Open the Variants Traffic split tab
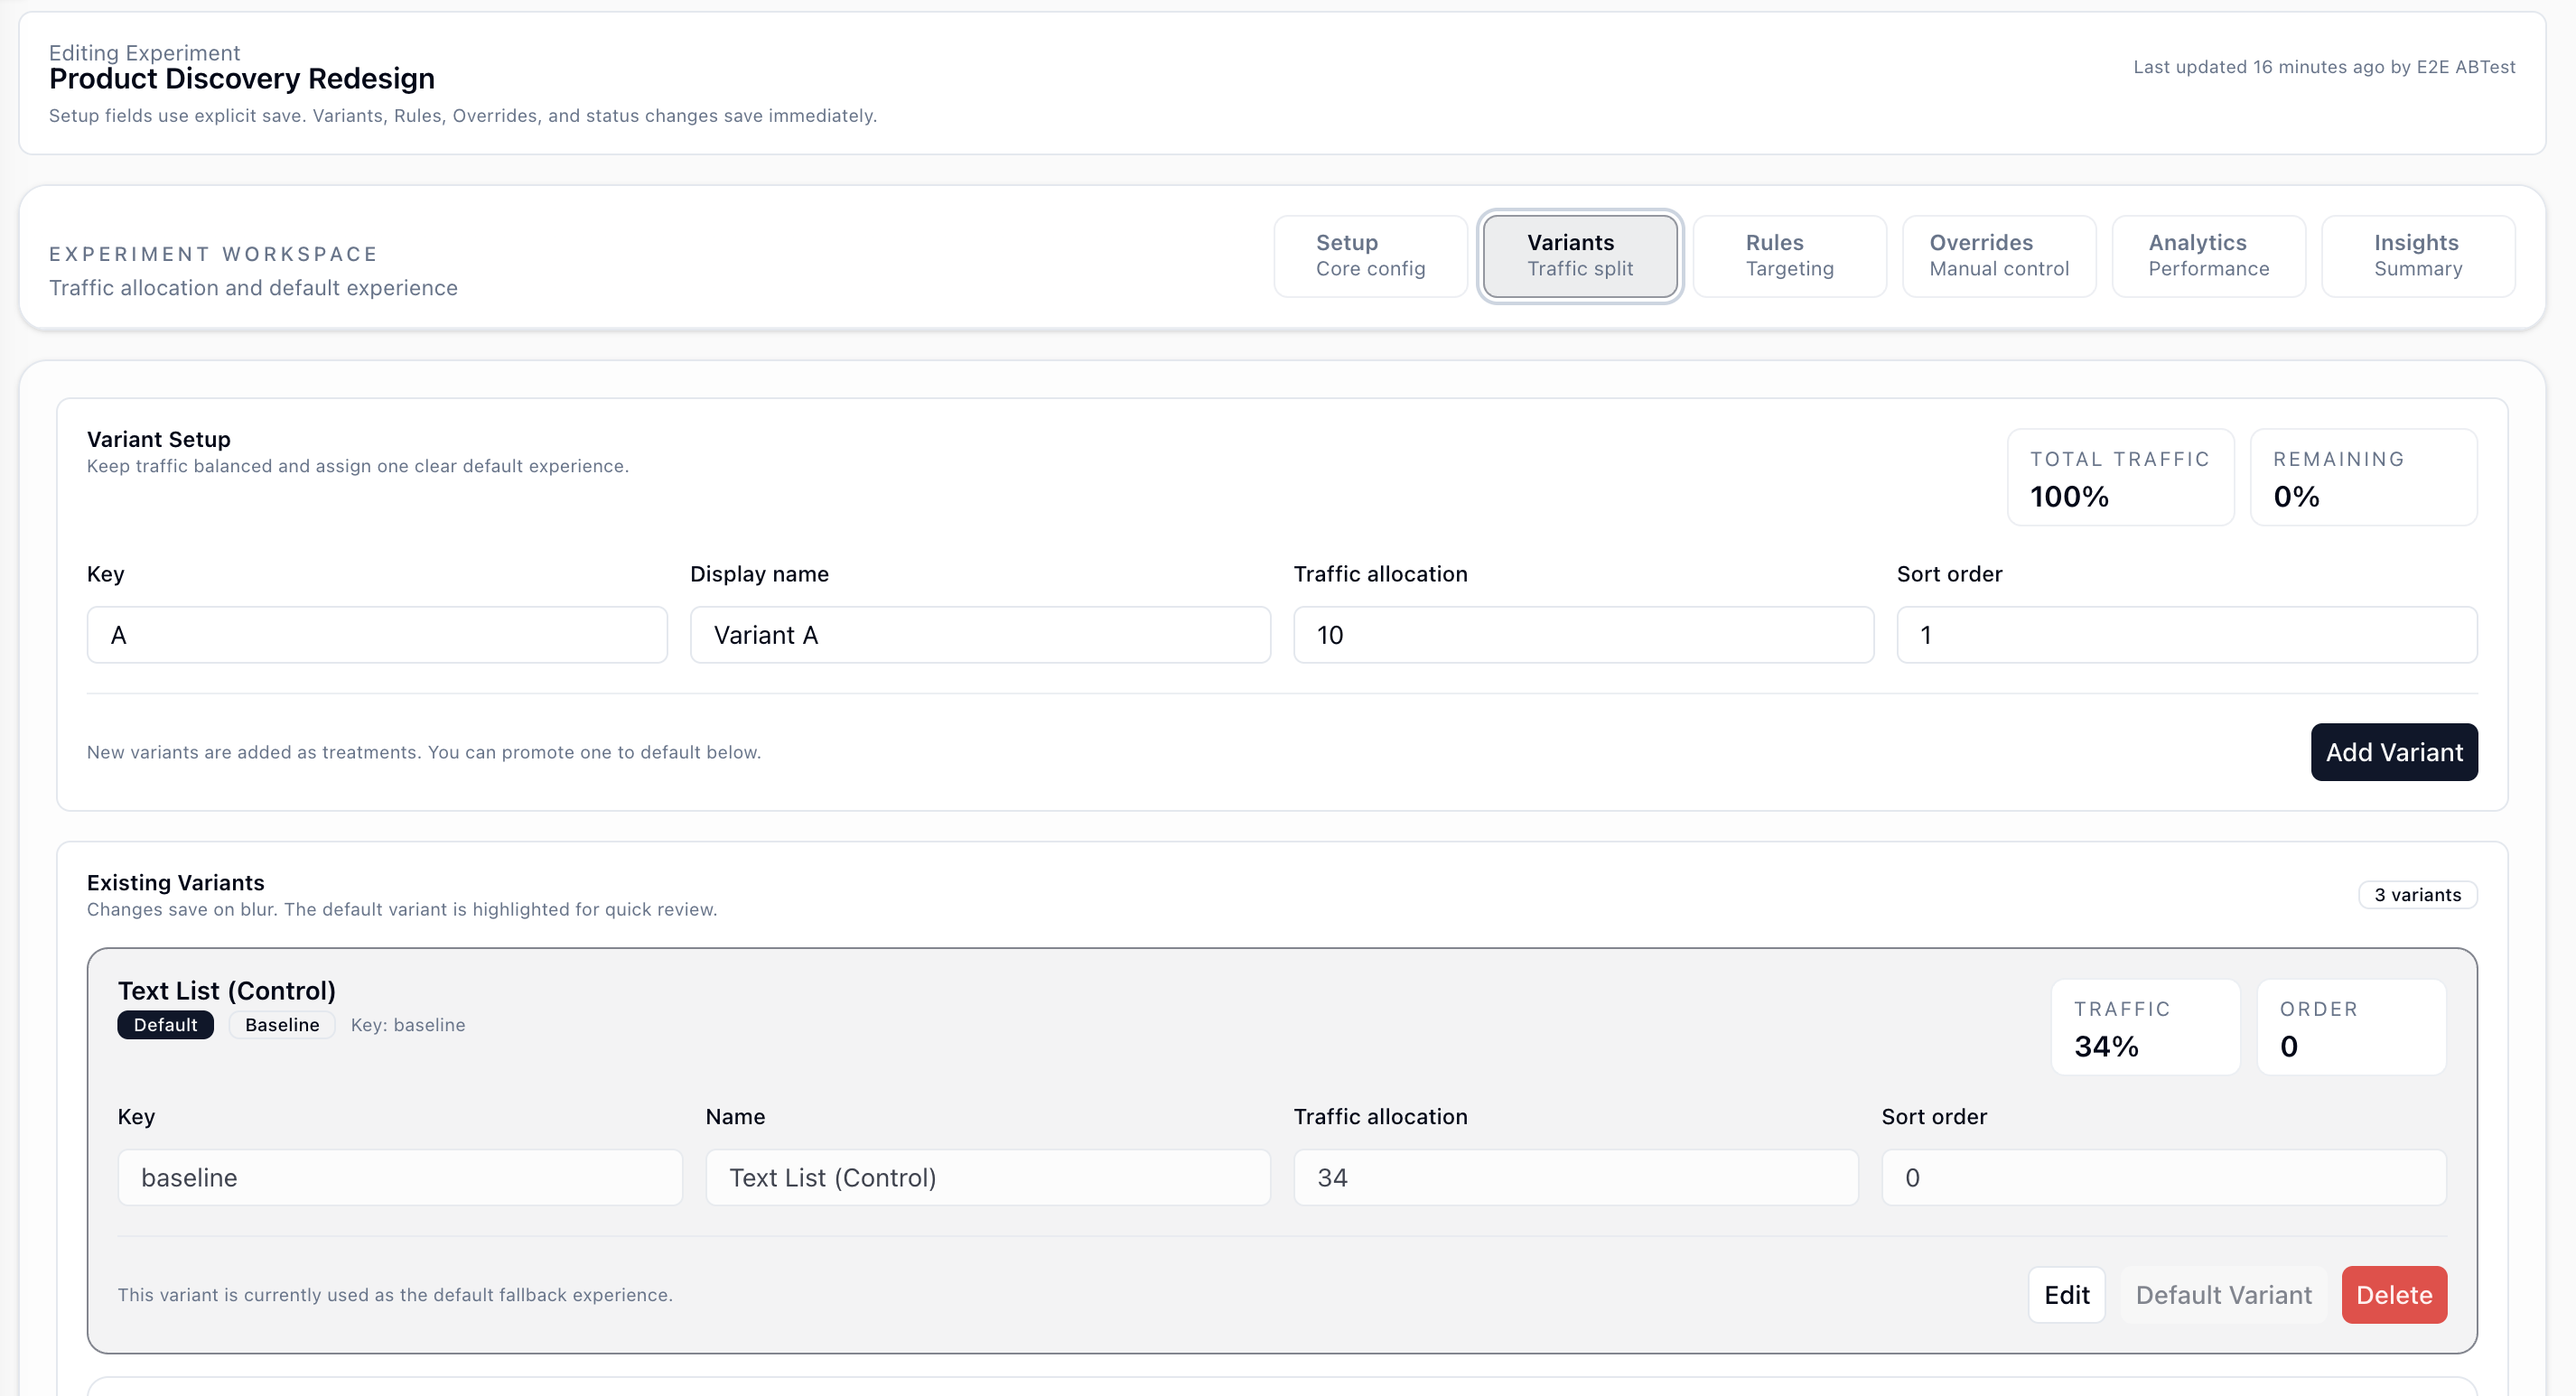 pos(1579,256)
